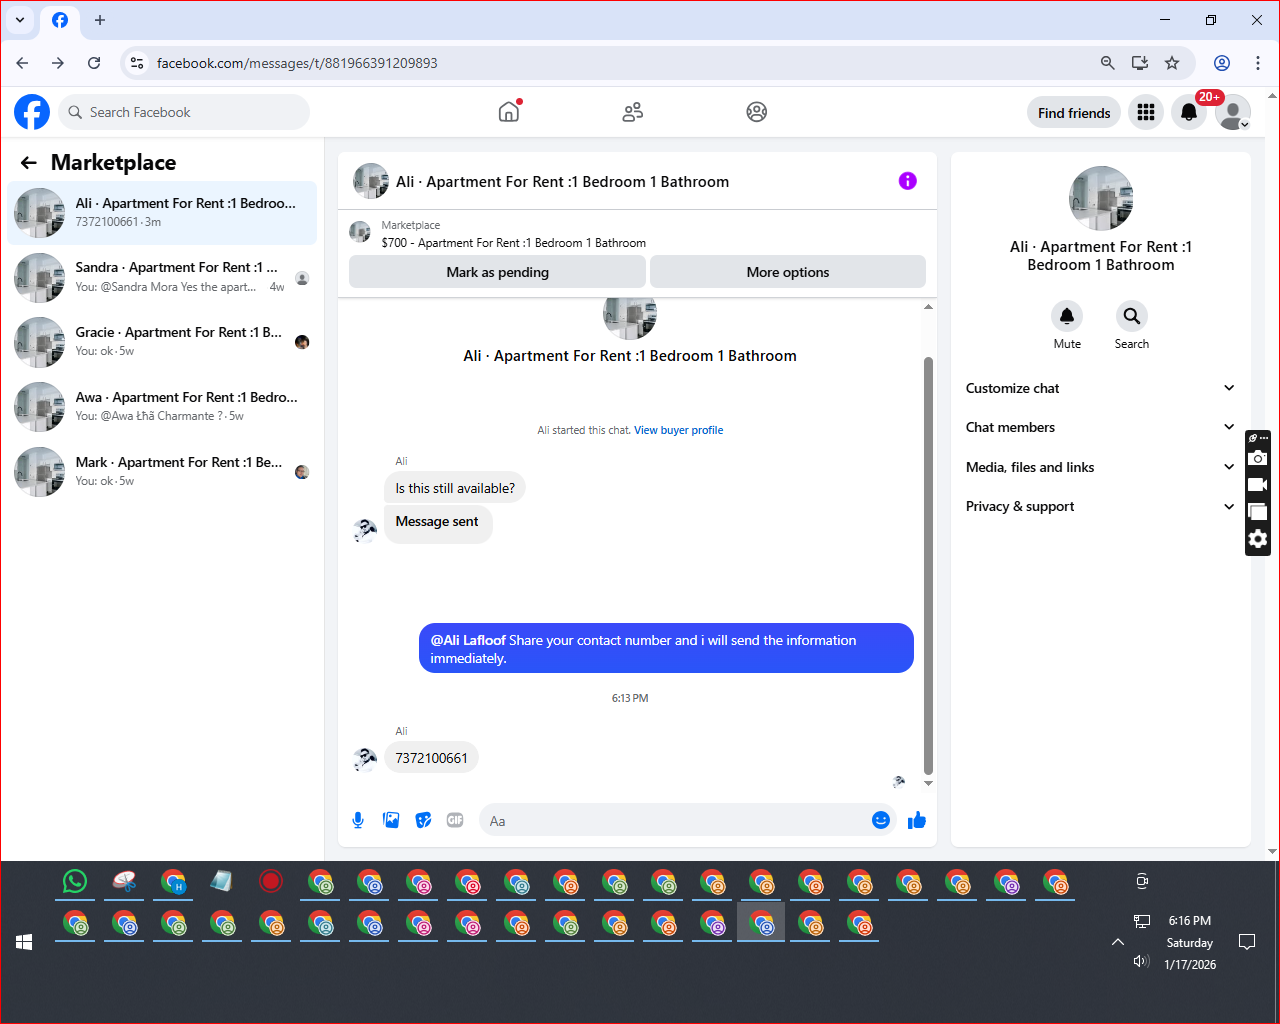
Task: Click the Chrome zoom magnifier icon in the address bar
Action: pyautogui.click(x=1107, y=63)
